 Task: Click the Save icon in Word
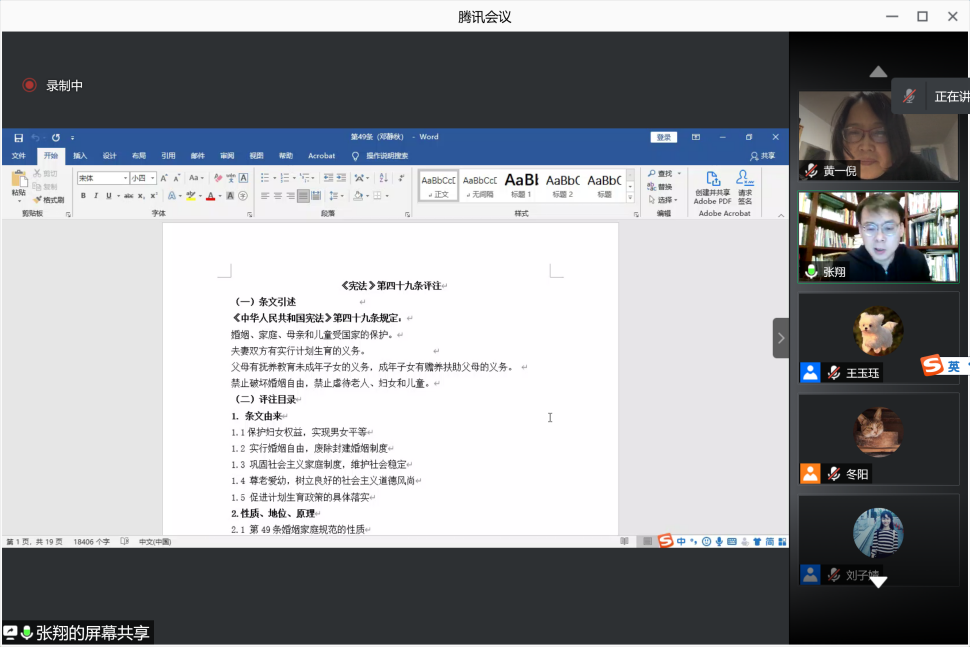(x=18, y=137)
